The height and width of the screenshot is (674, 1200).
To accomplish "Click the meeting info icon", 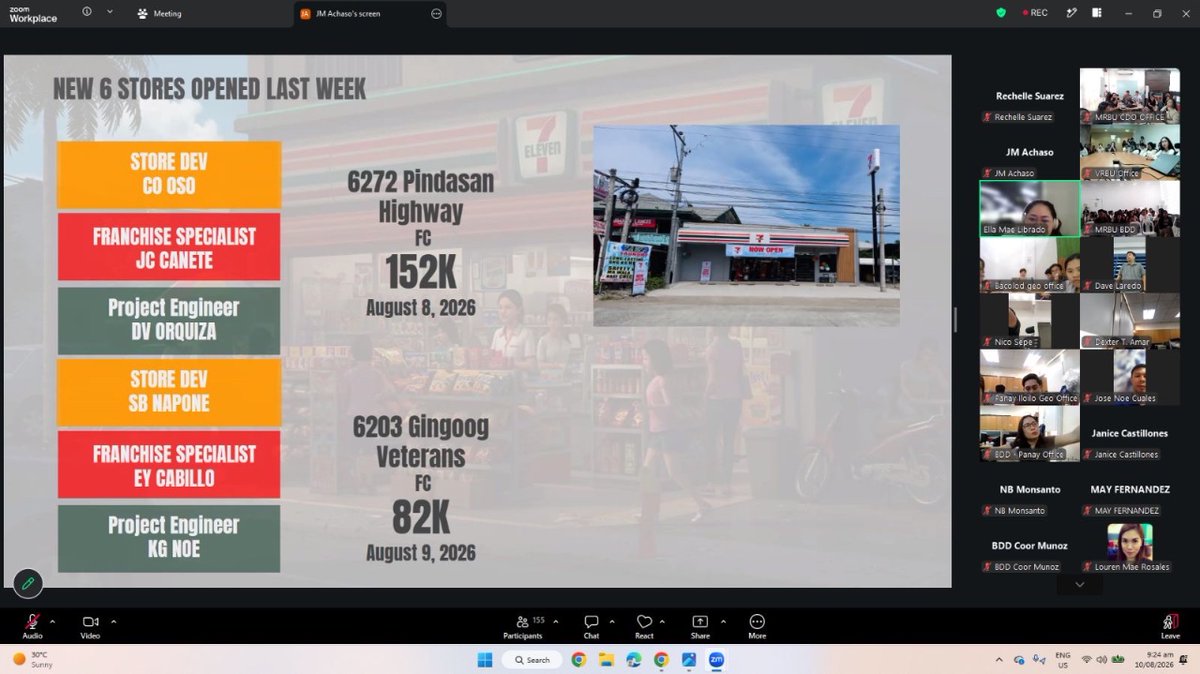I will click(87, 12).
